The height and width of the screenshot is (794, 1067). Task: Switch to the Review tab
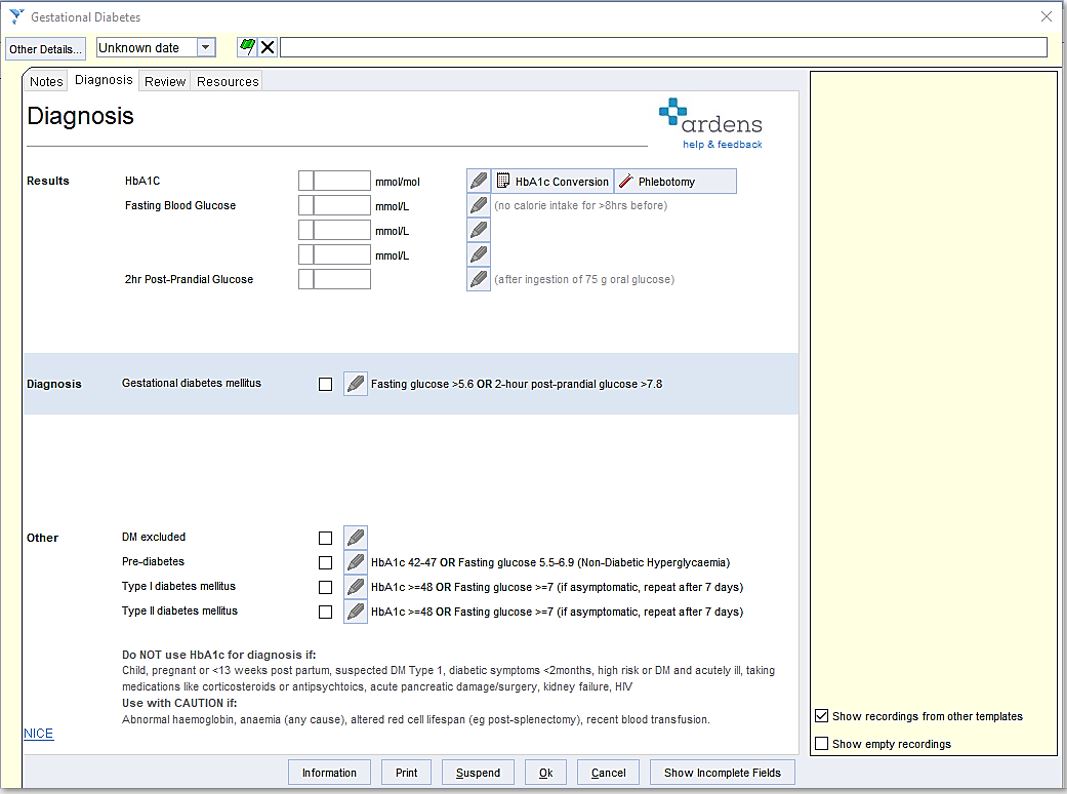coord(165,82)
